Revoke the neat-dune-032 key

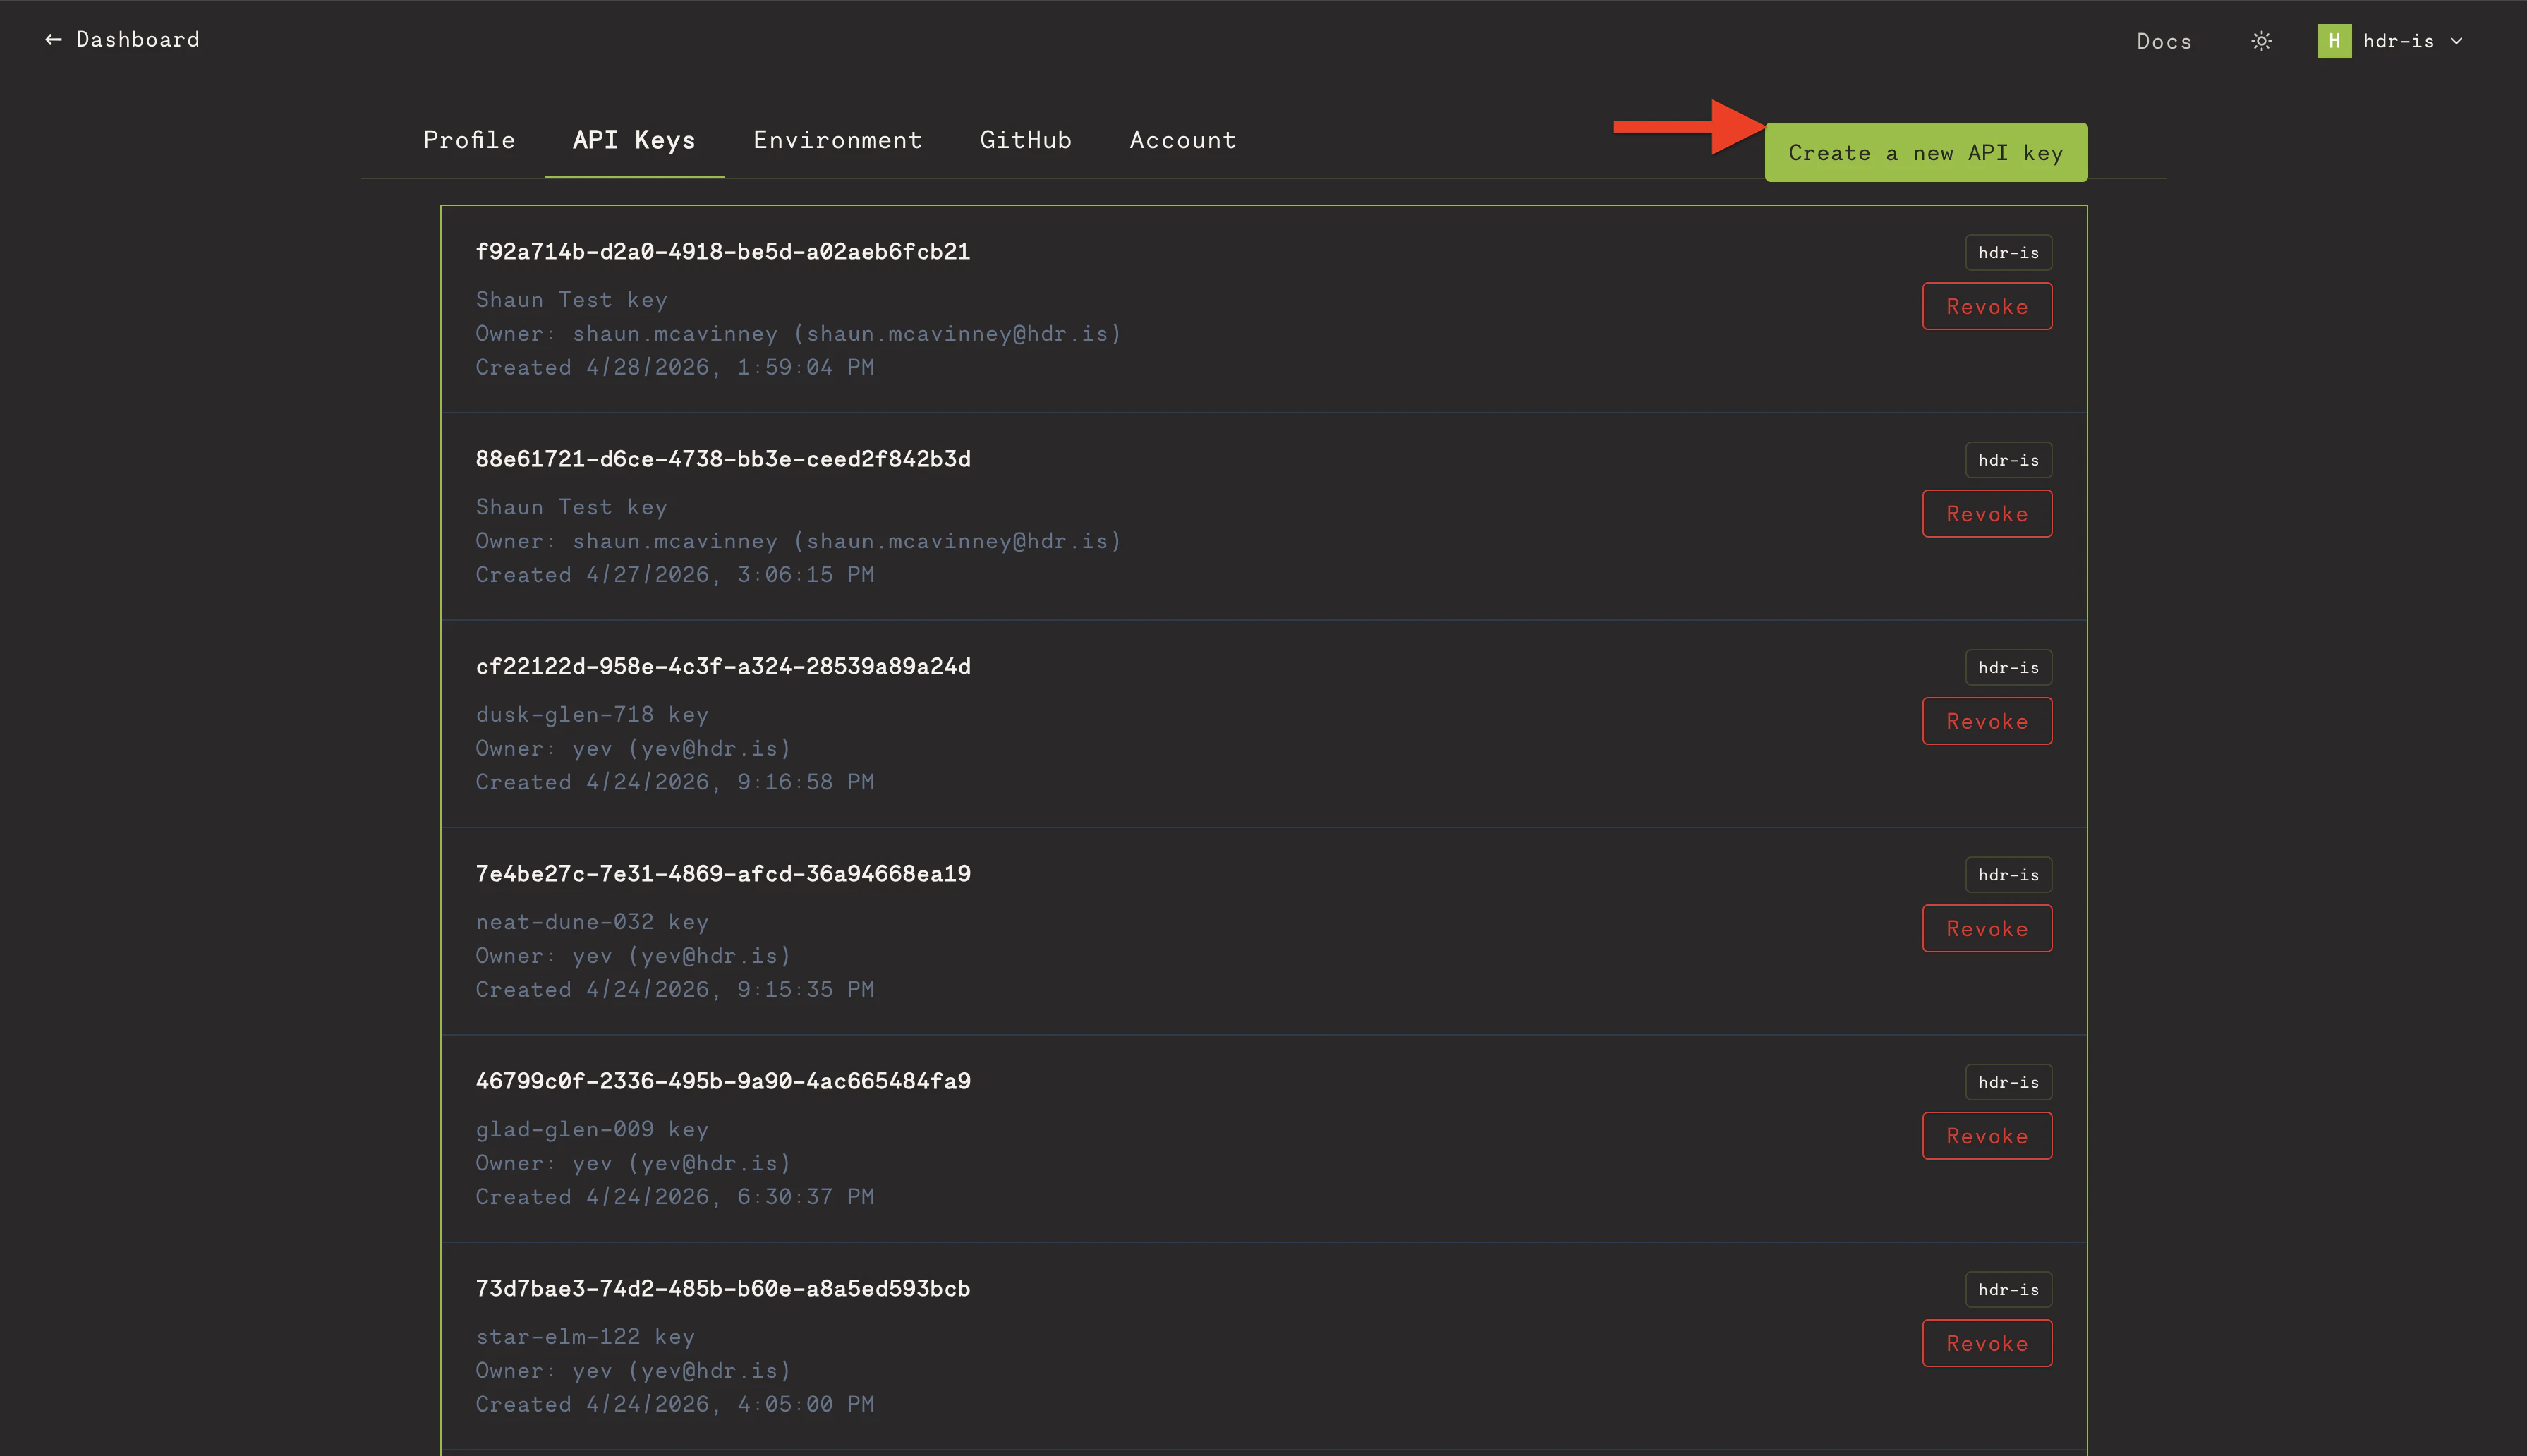[x=1987, y=928]
